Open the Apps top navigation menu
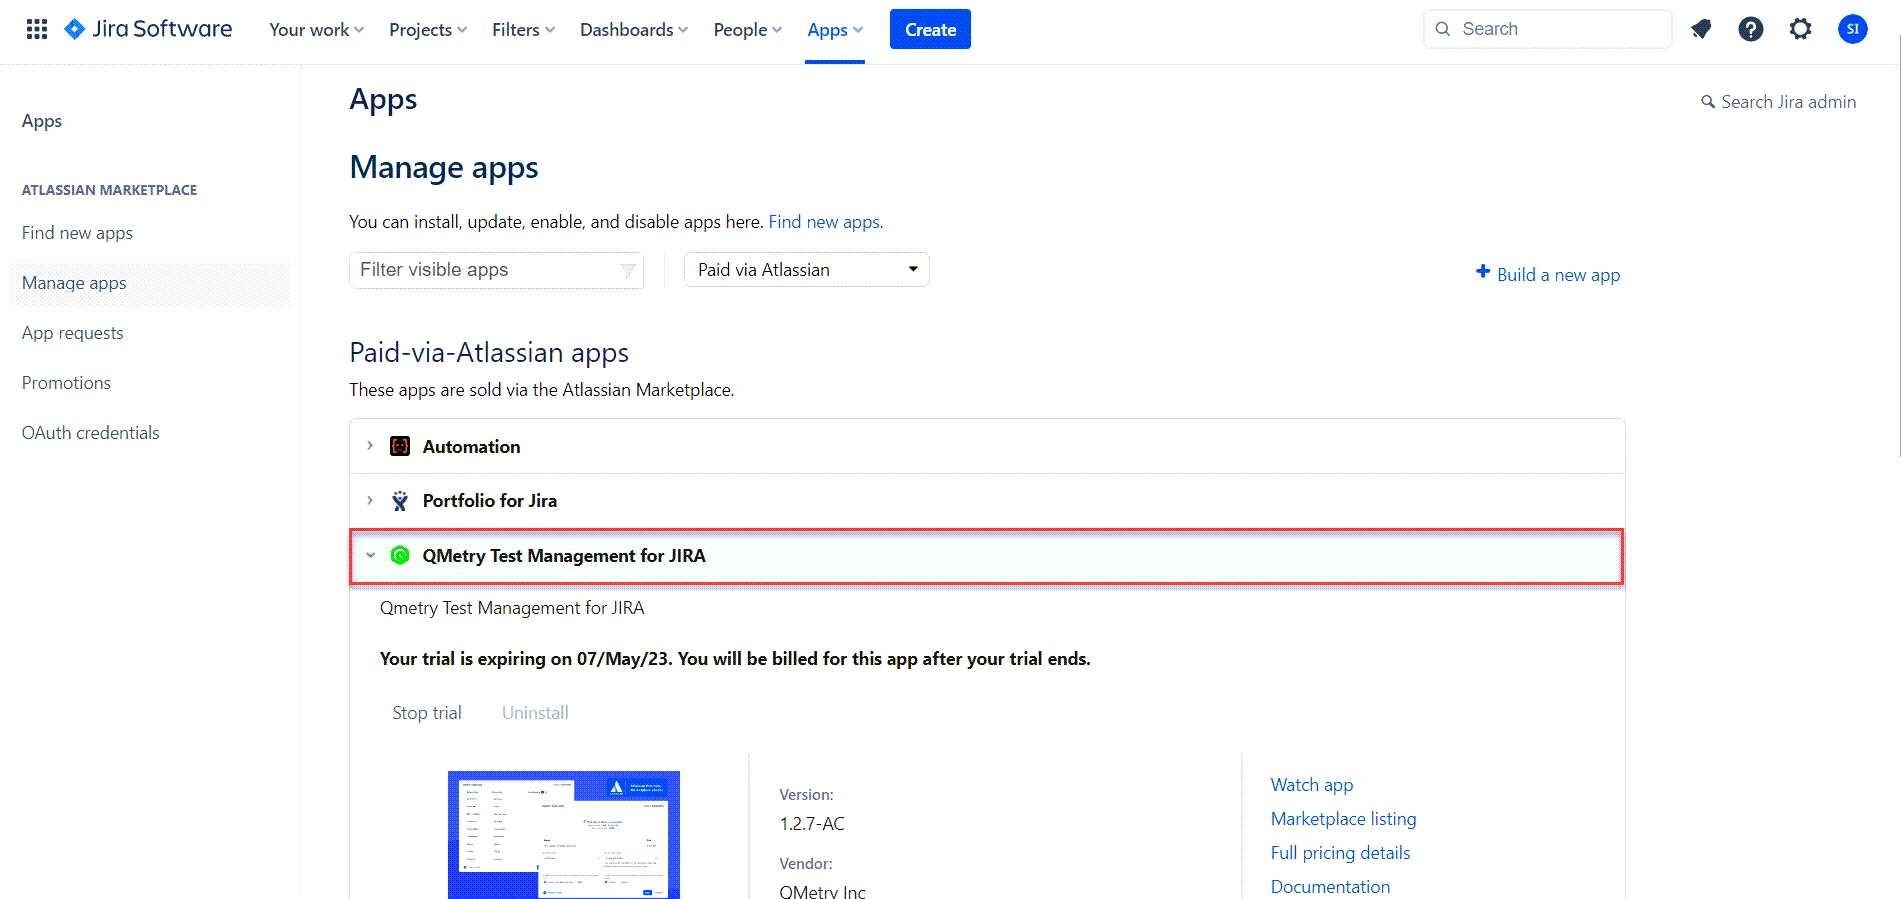 [835, 30]
